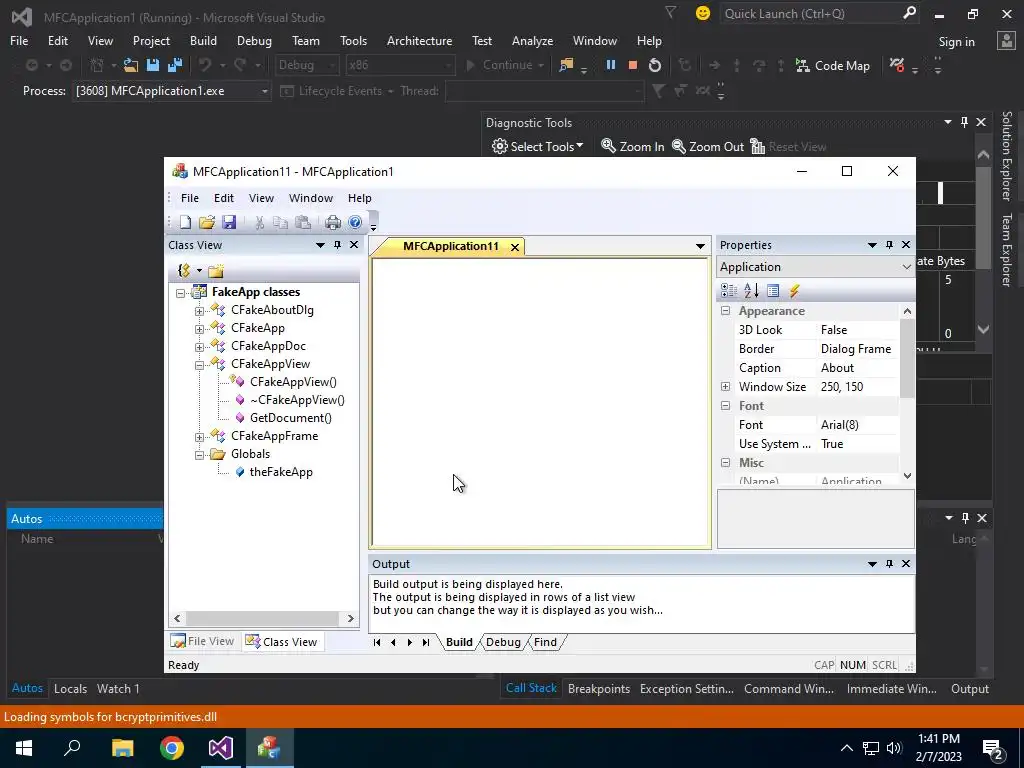Close the MFCApplication11 document tab
The width and height of the screenshot is (1024, 768).
[x=515, y=247]
